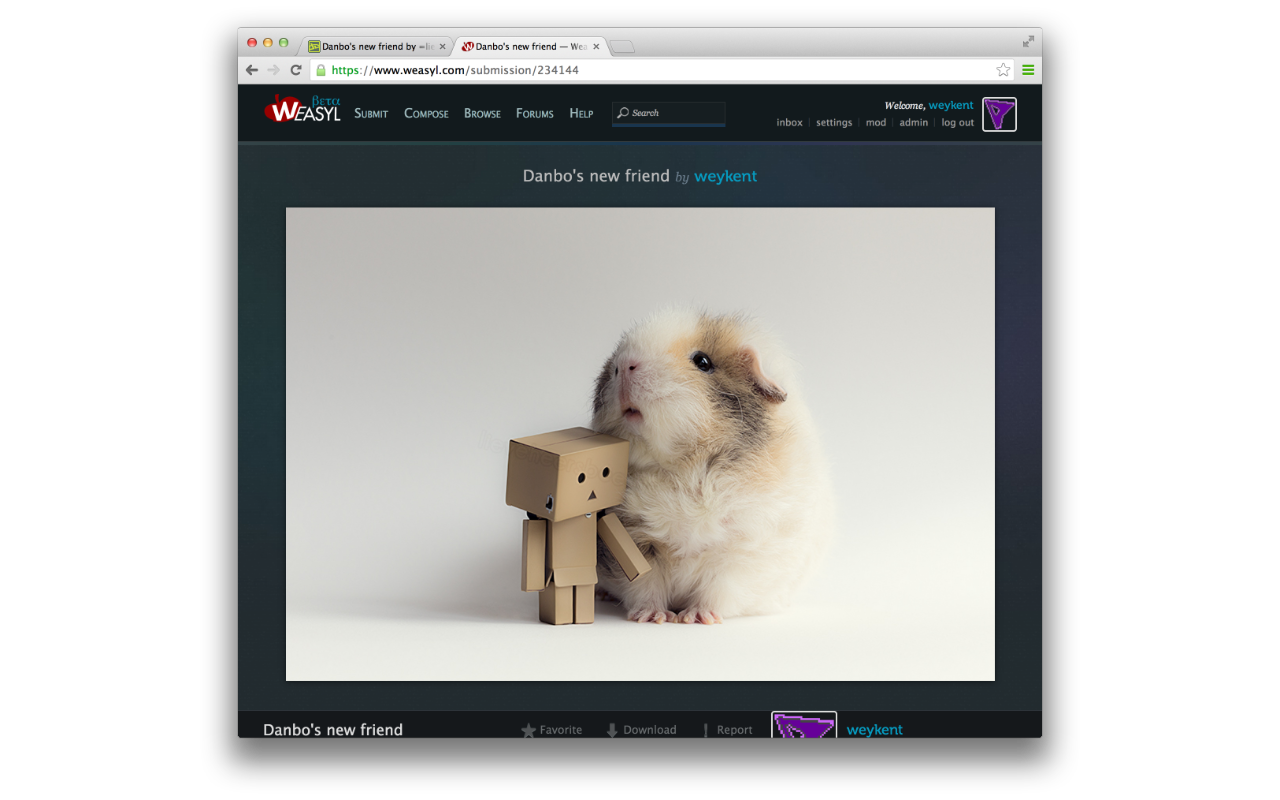
Task: Click weykent in the Welcome message
Action: click(951, 105)
